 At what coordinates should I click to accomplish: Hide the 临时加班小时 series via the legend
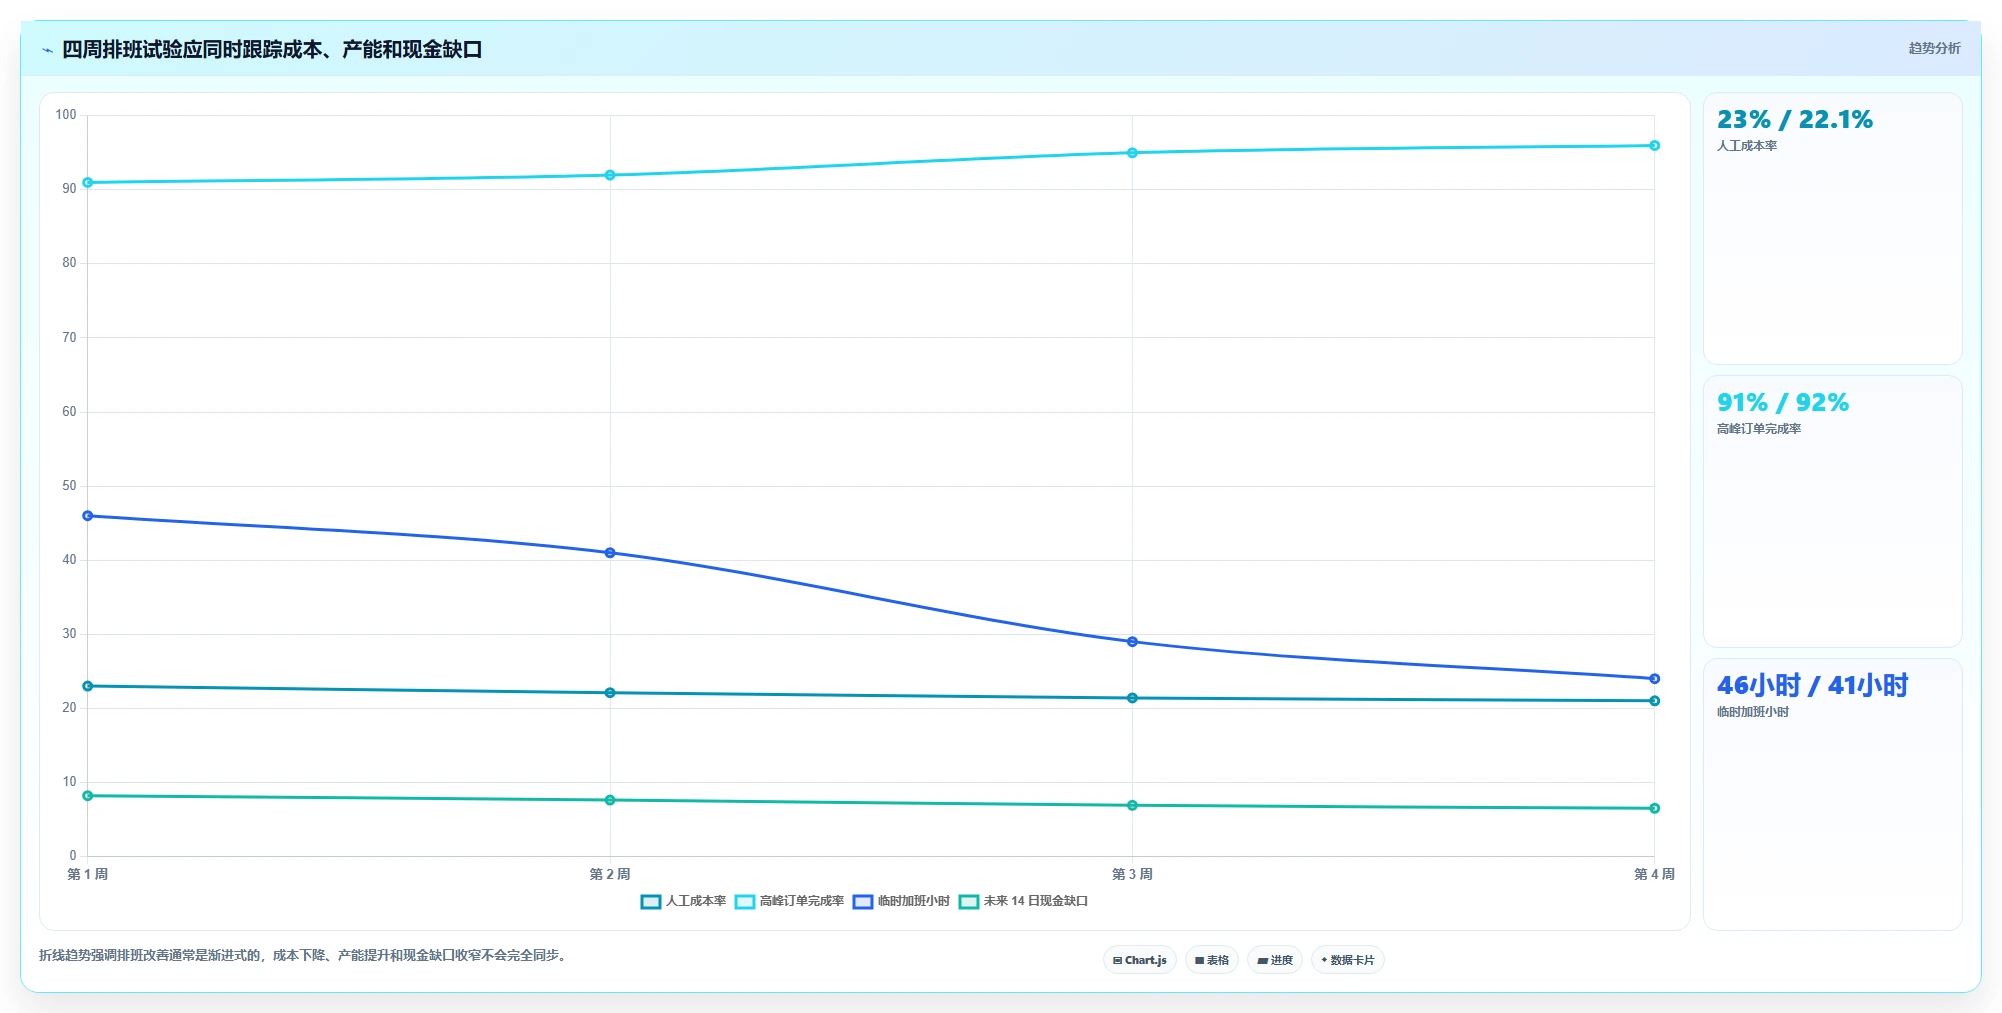[x=902, y=901]
